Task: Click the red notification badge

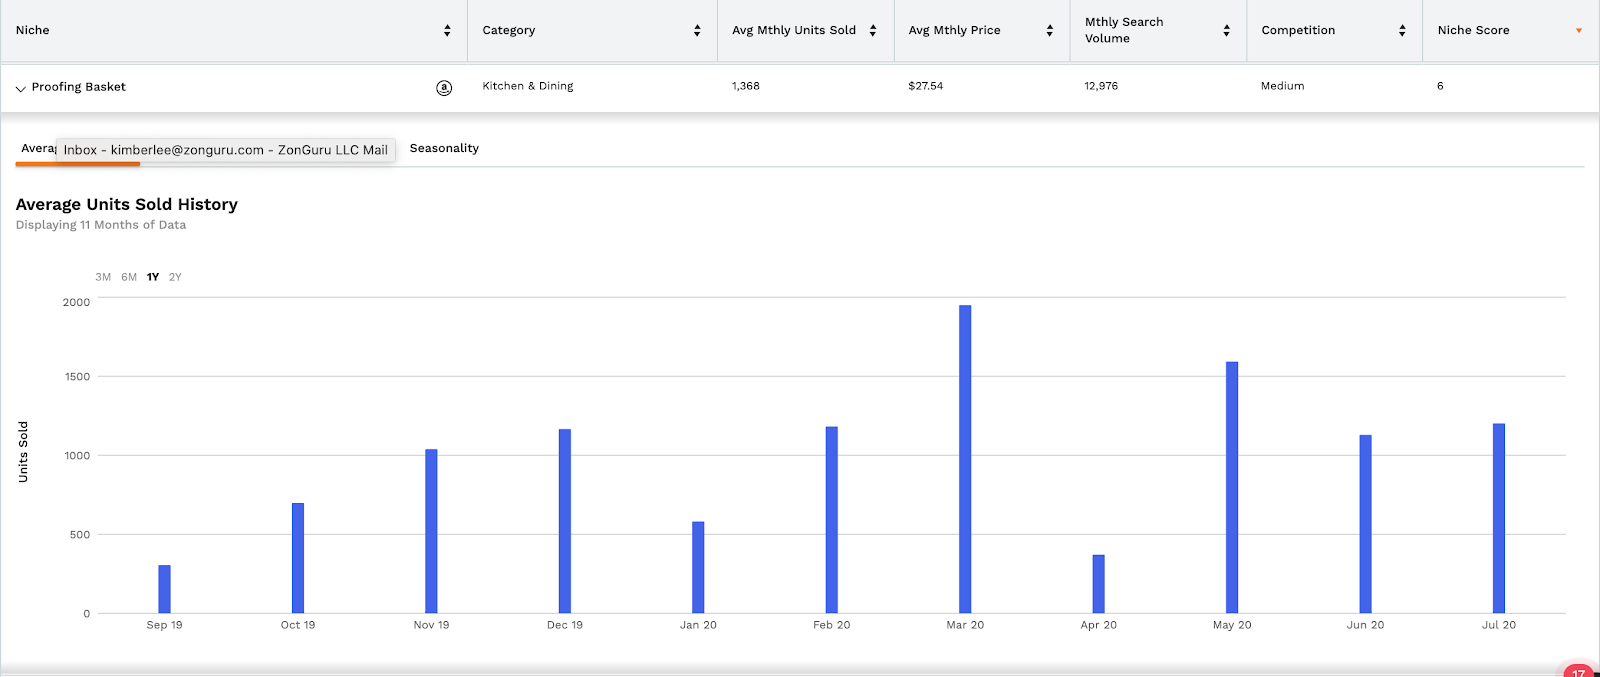Action: click(x=1579, y=671)
